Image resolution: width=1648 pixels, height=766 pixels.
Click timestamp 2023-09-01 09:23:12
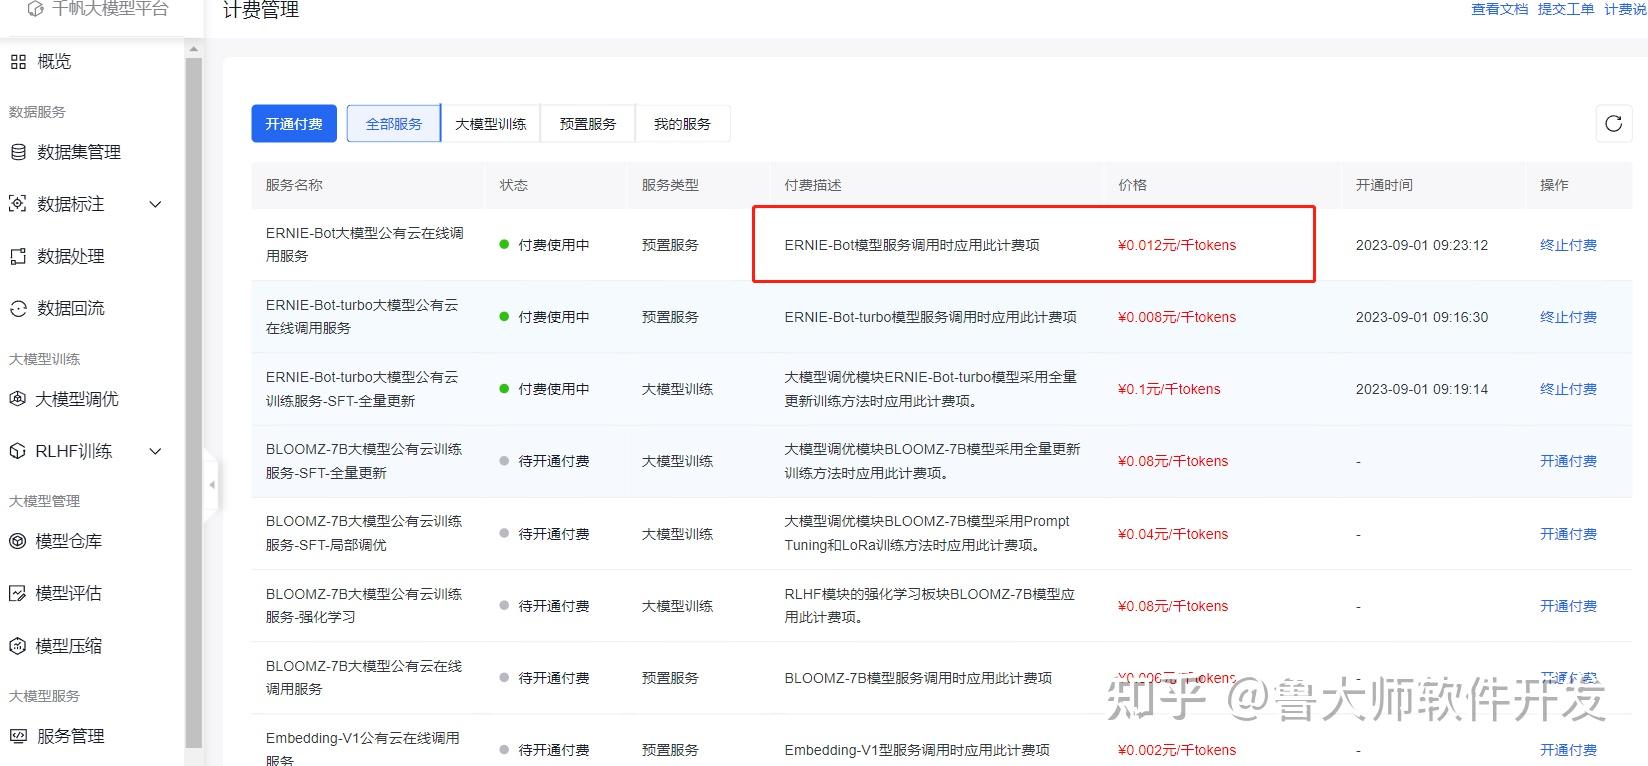coord(1422,245)
